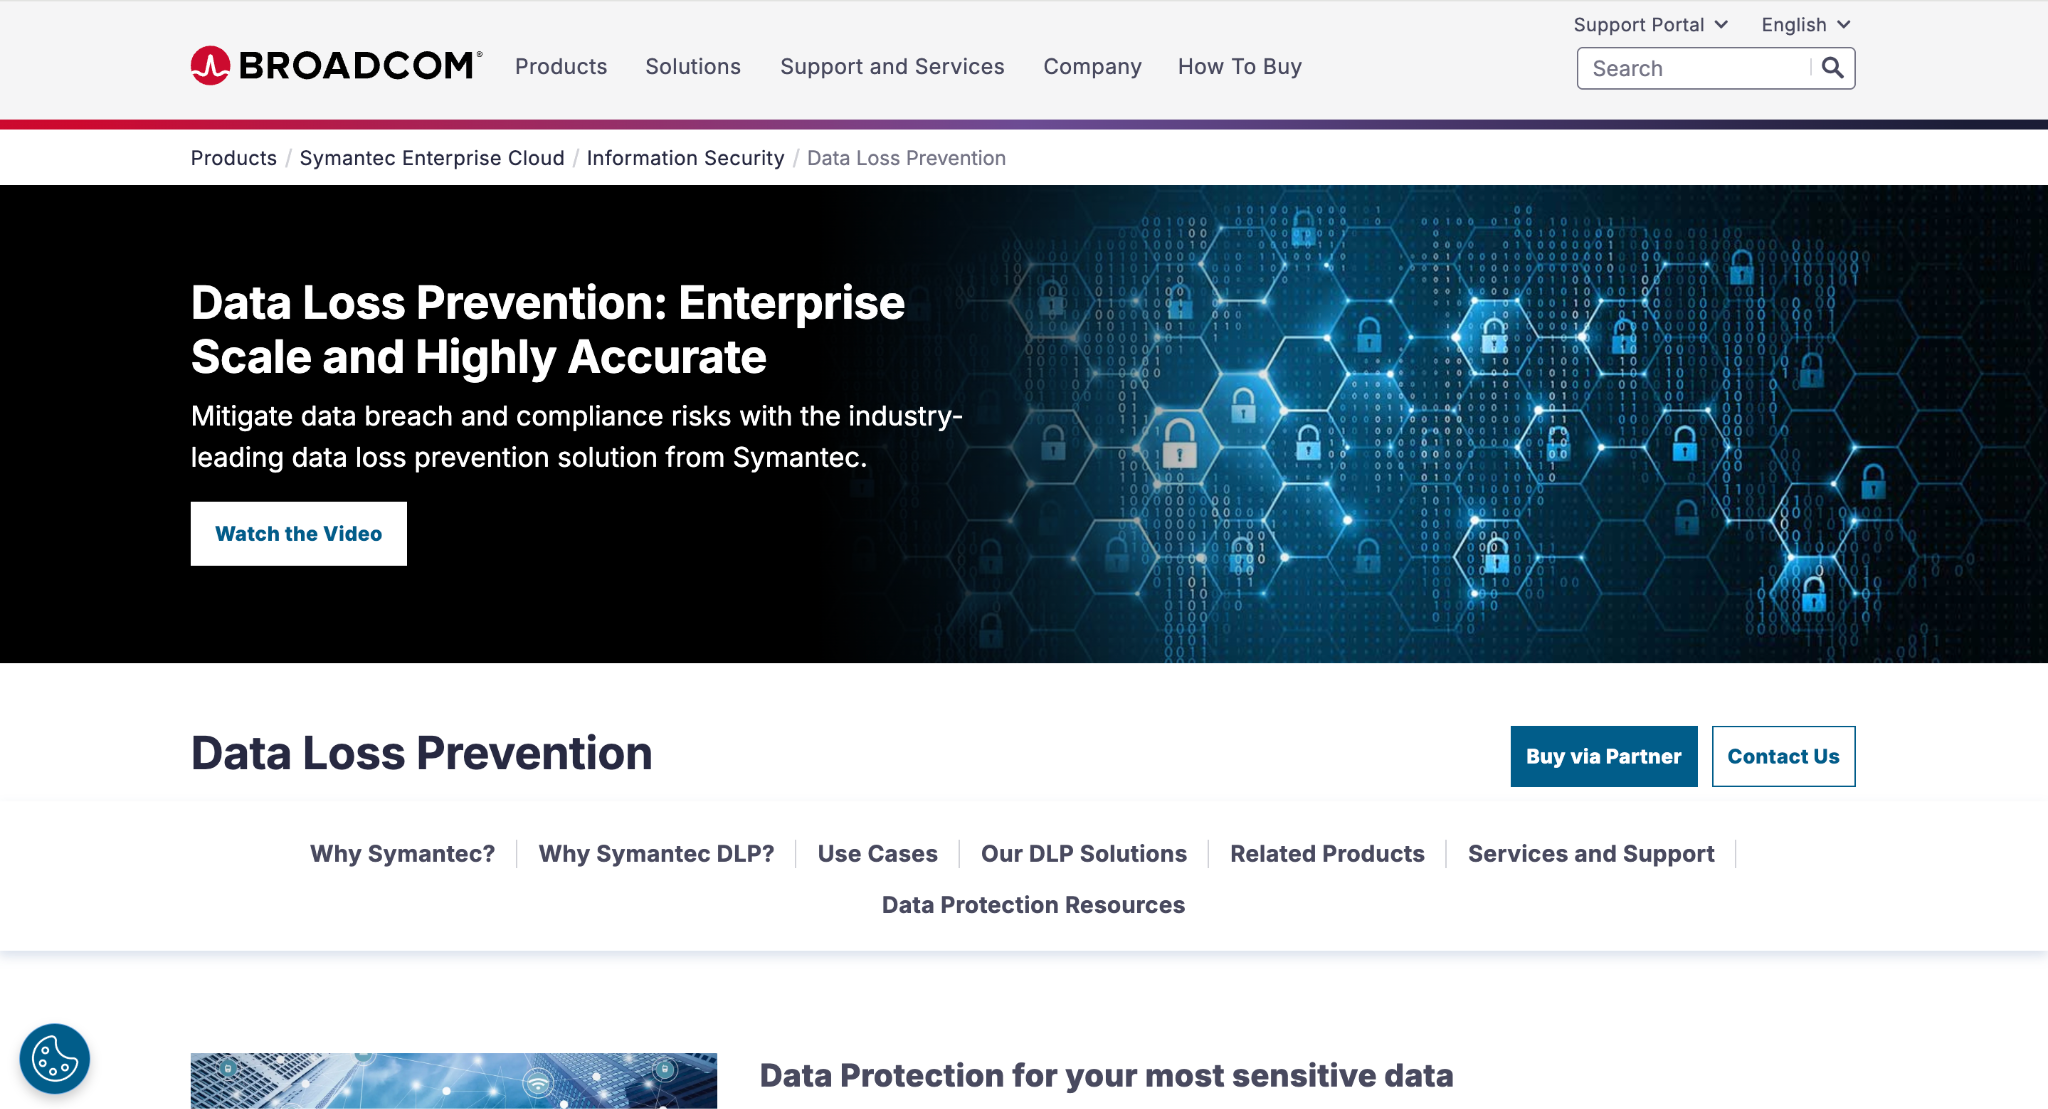The image size is (2048, 1109).
Task: Select Our DLP Solutions tab
Action: [x=1084, y=854]
